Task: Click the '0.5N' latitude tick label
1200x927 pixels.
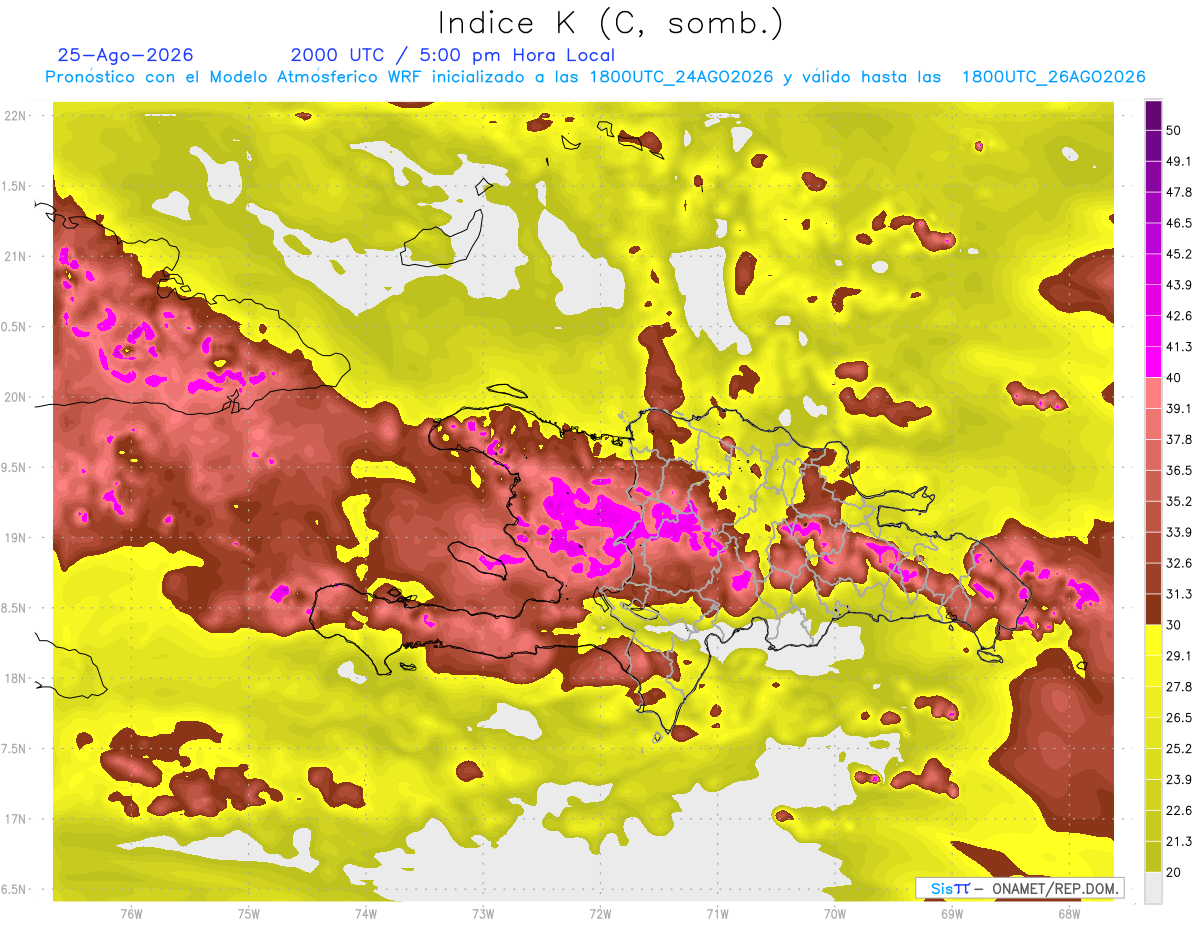Action: (x=15, y=327)
